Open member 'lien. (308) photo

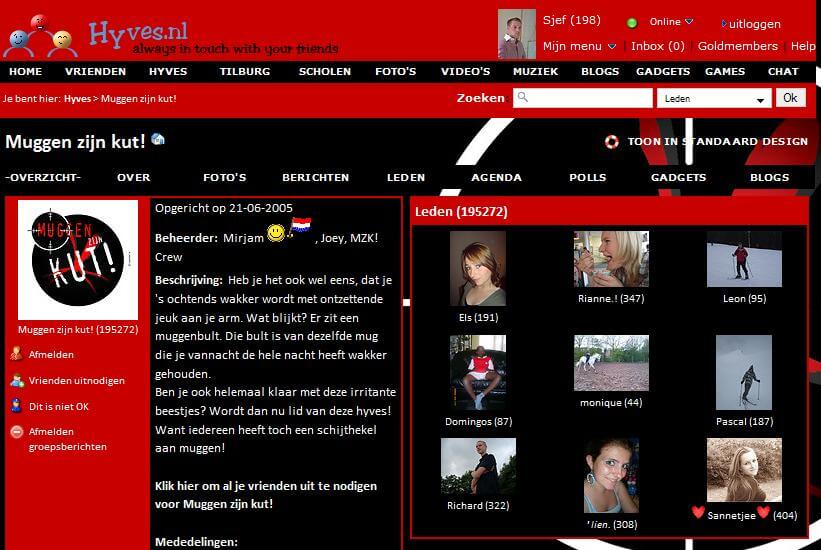[611, 475]
